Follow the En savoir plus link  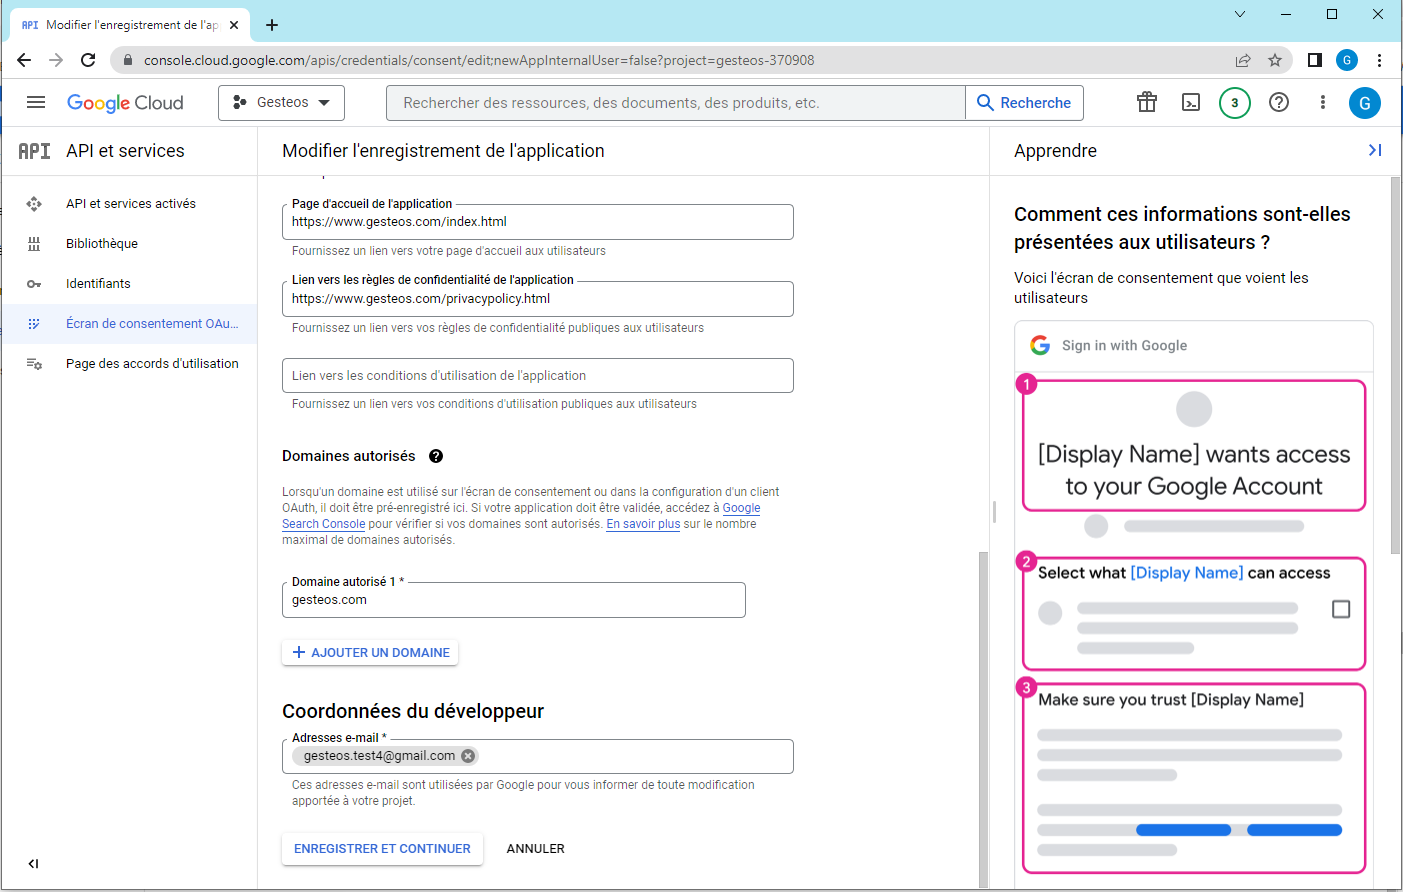[x=643, y=524]
